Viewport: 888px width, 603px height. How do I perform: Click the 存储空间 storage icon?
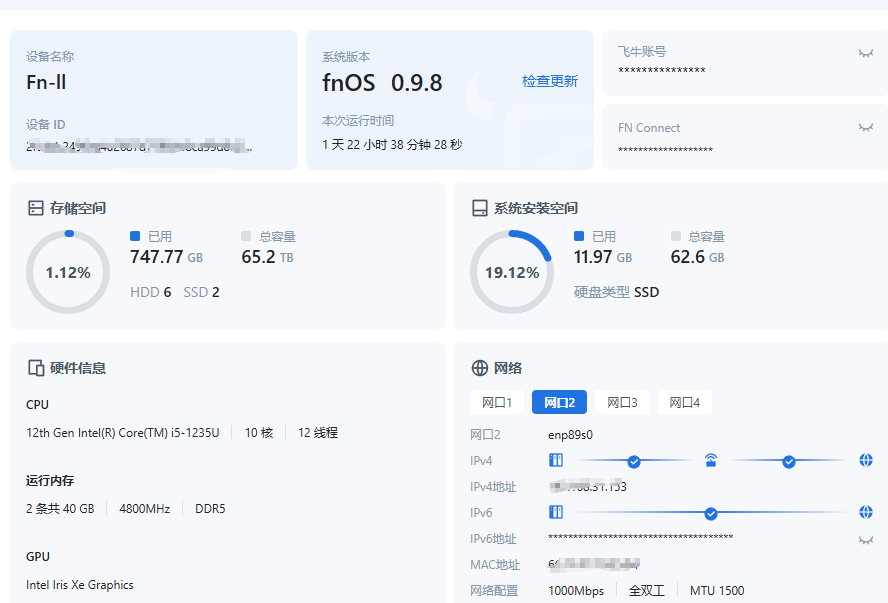click(36, 208)
